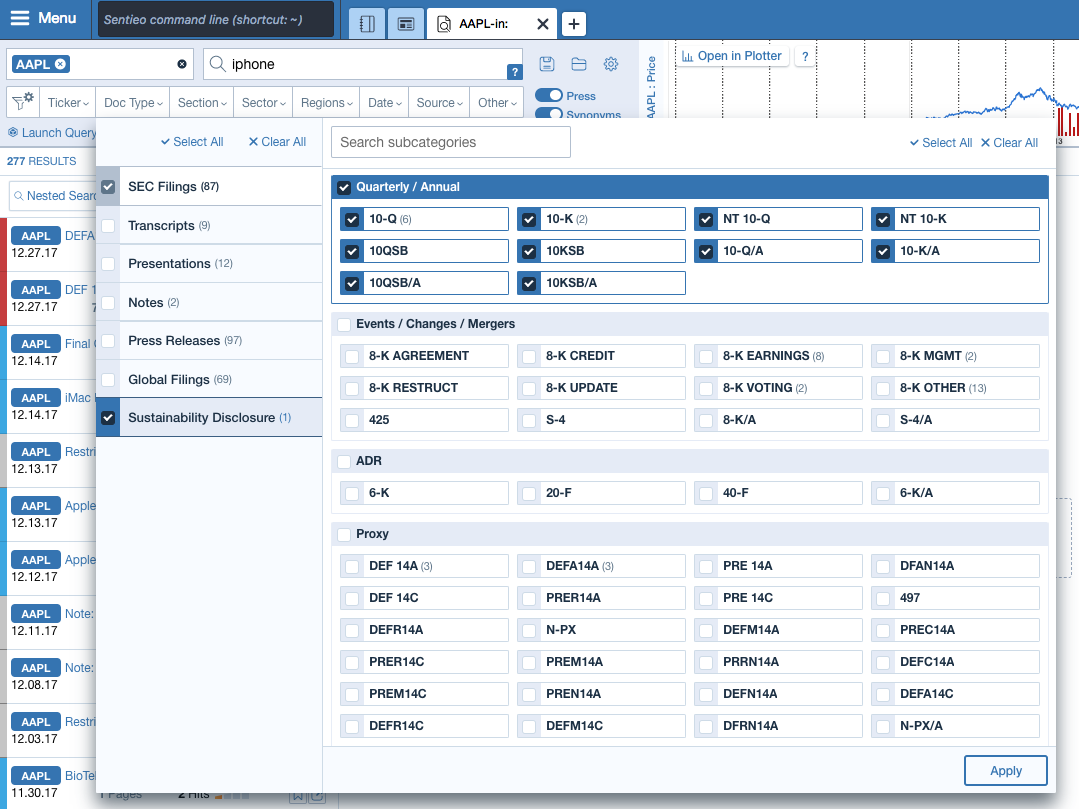Click the notebook panel icon in top bar
1079x809 pixels.
click(367, 24)
